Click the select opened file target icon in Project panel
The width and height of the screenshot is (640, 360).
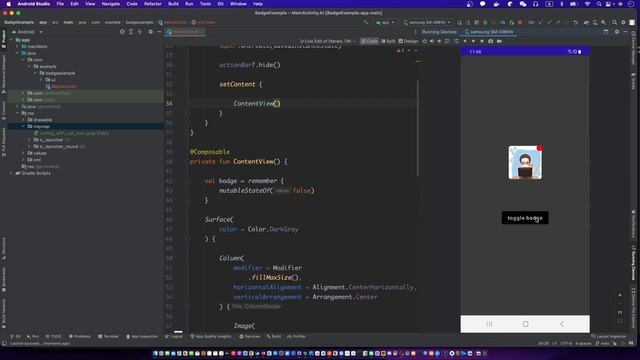[x=122, y=31]
